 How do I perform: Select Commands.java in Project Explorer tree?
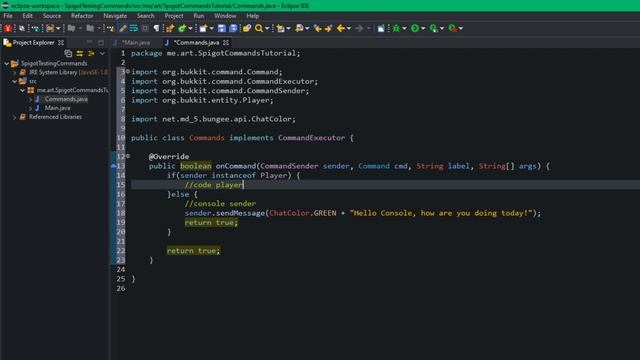click(x=66, y=99)
